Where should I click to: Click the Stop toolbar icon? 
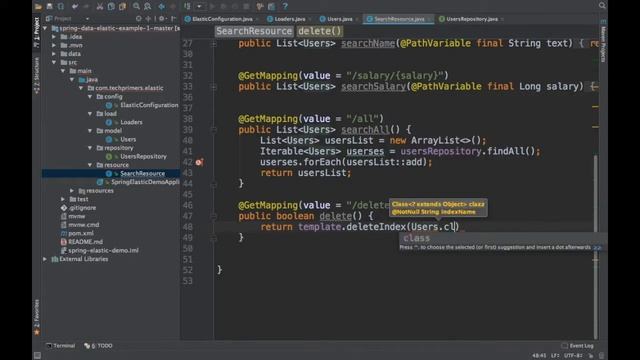(x=246, y=6)
